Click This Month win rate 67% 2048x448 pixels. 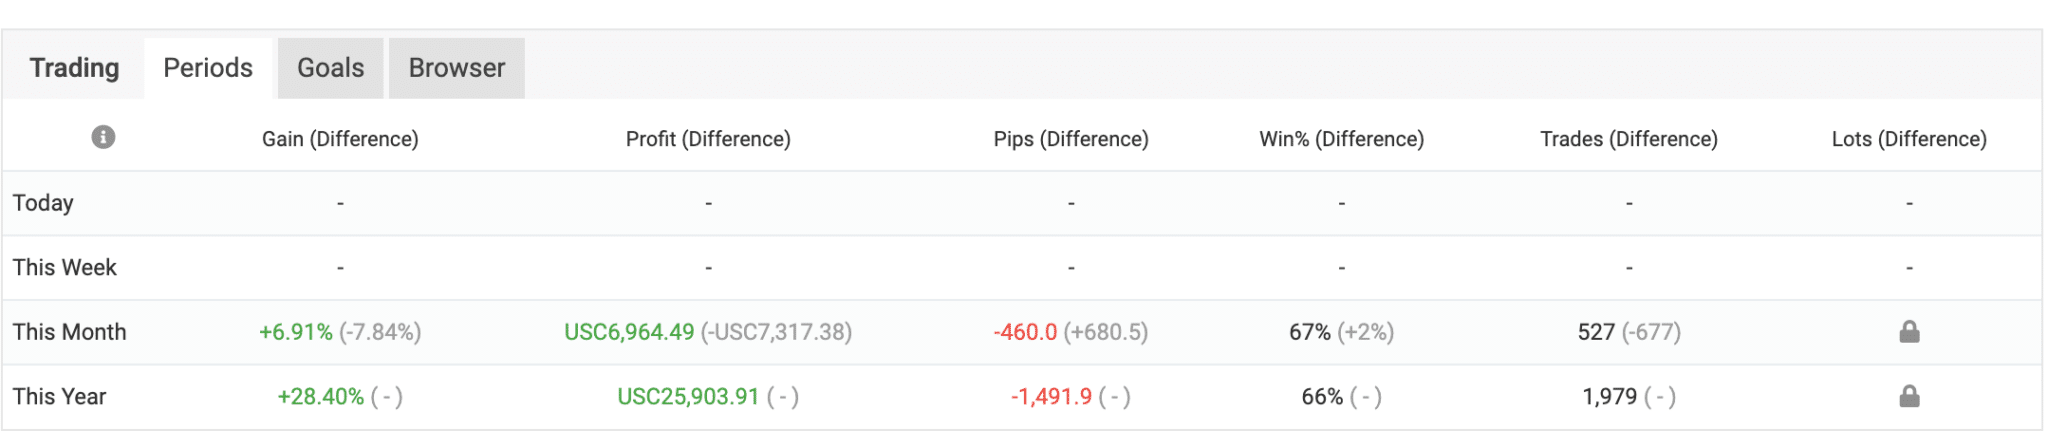tap(1309, 332)
